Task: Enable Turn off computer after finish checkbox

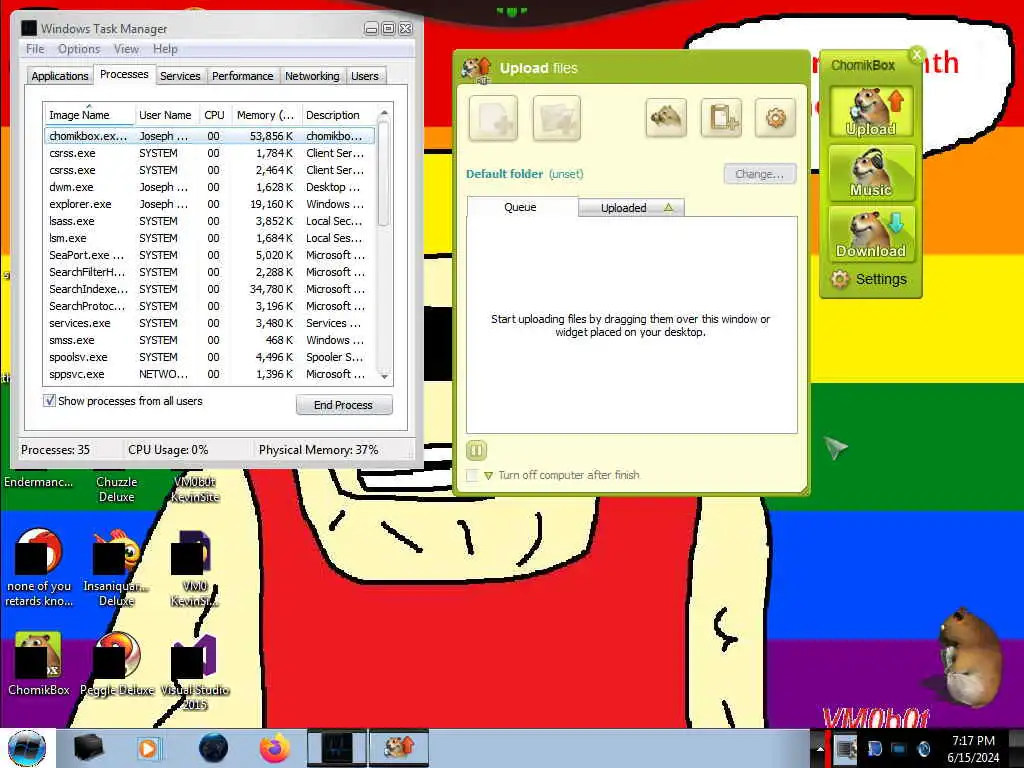Action: point(472,475)
